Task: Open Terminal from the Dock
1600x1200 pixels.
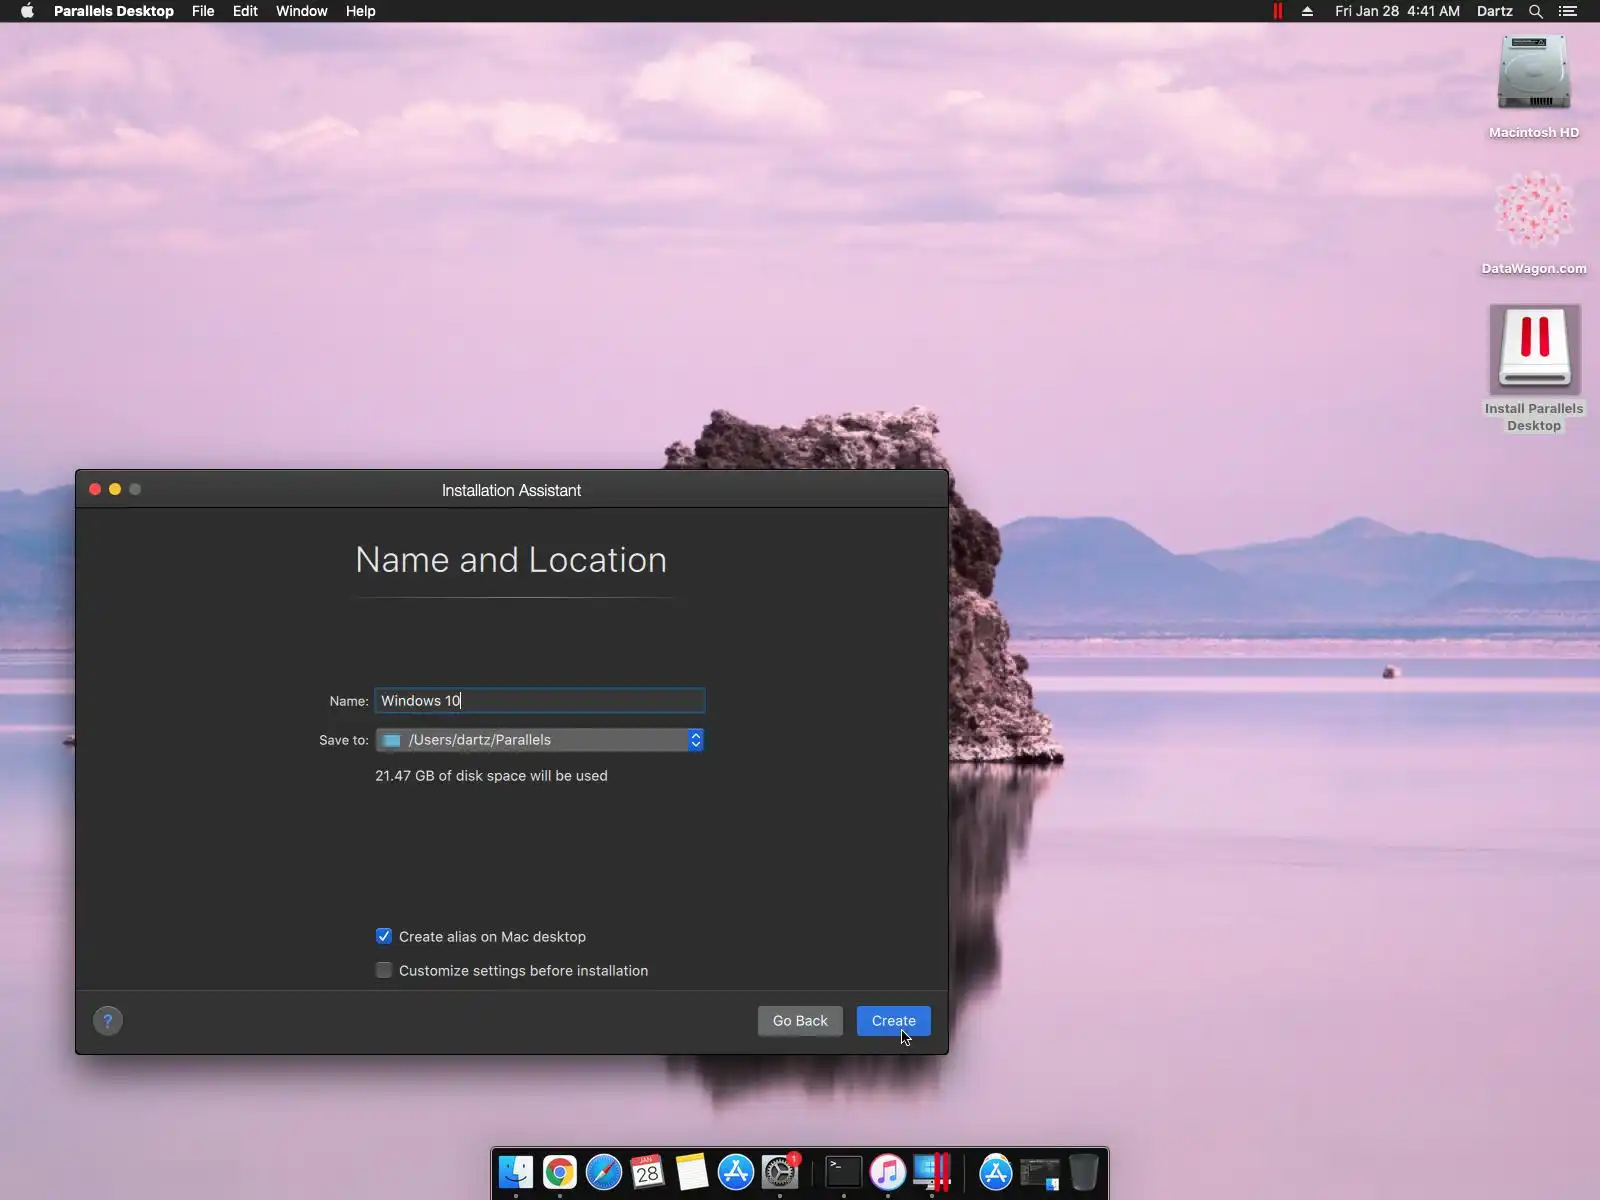Action: pyautogui.click(x=844, y=1172)
